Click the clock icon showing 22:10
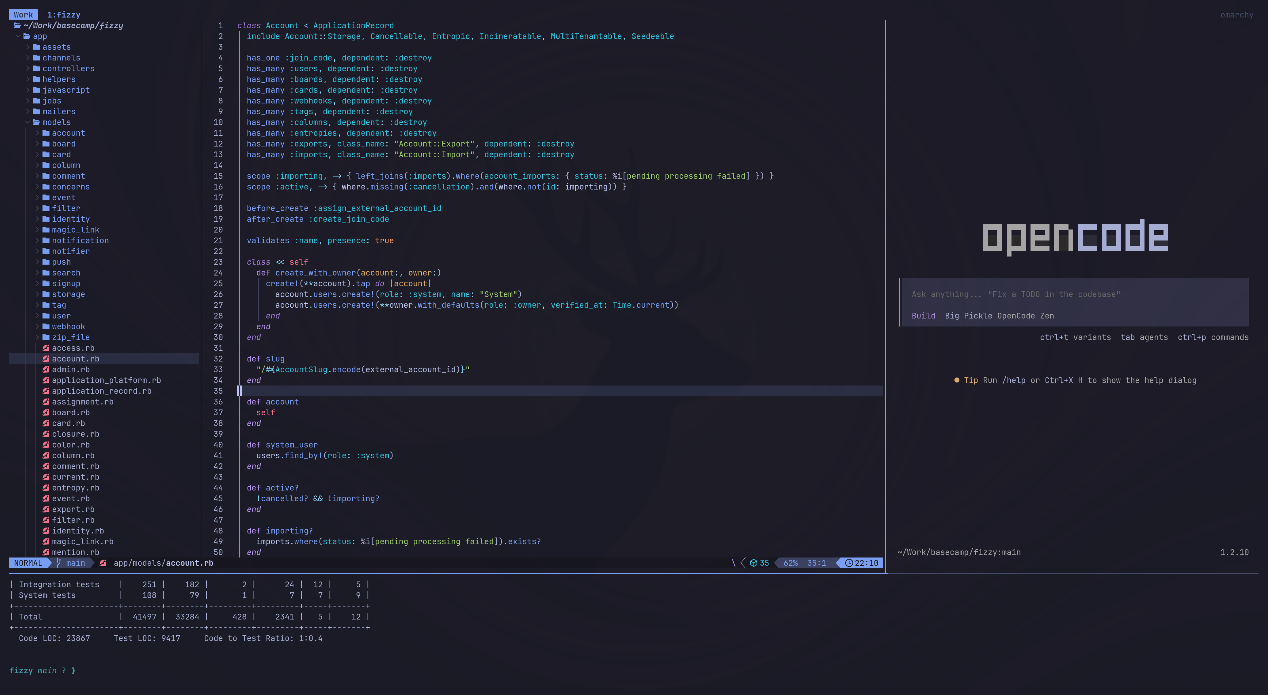This screenshot has height=695, width=1268. 849,563
